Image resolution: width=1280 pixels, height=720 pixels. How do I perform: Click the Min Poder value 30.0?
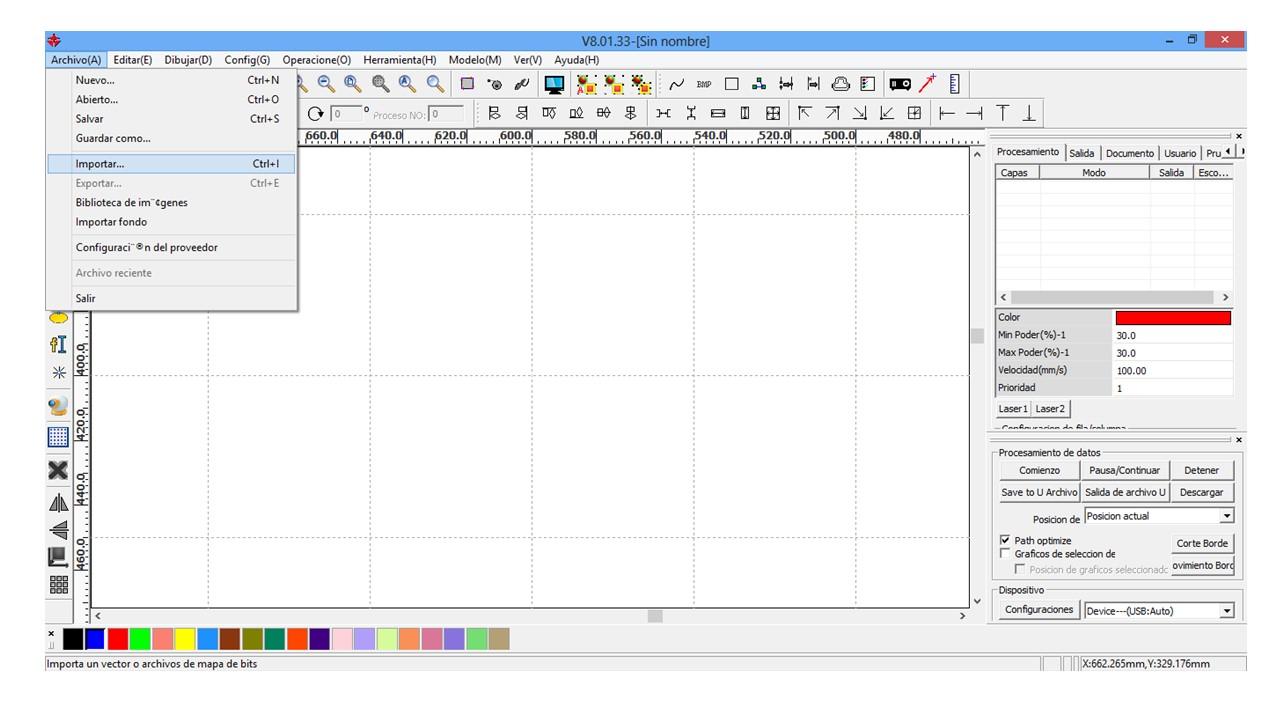[1173, 336]
